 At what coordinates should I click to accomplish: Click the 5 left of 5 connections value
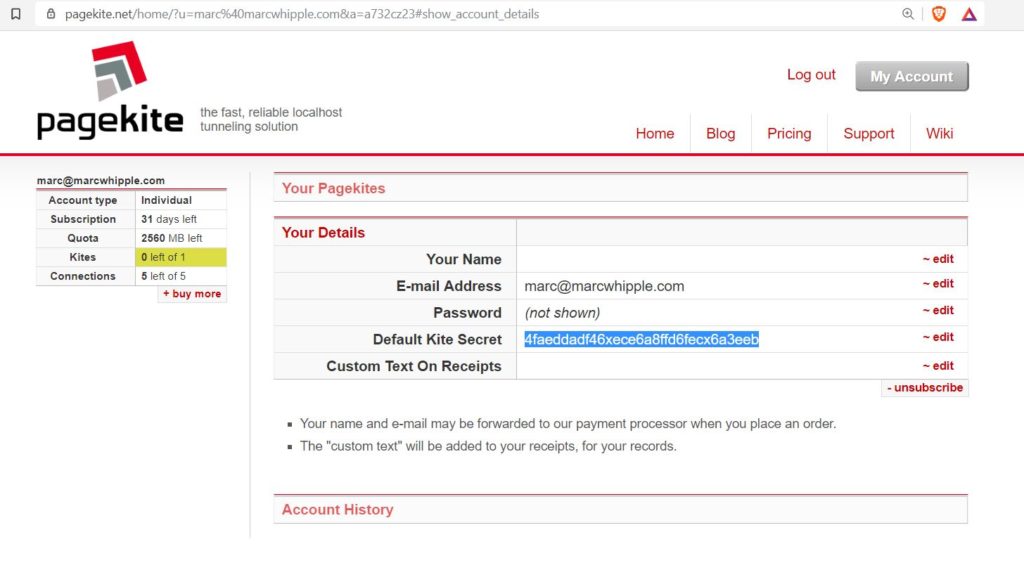pyautogui.click(x=163, y=276)
